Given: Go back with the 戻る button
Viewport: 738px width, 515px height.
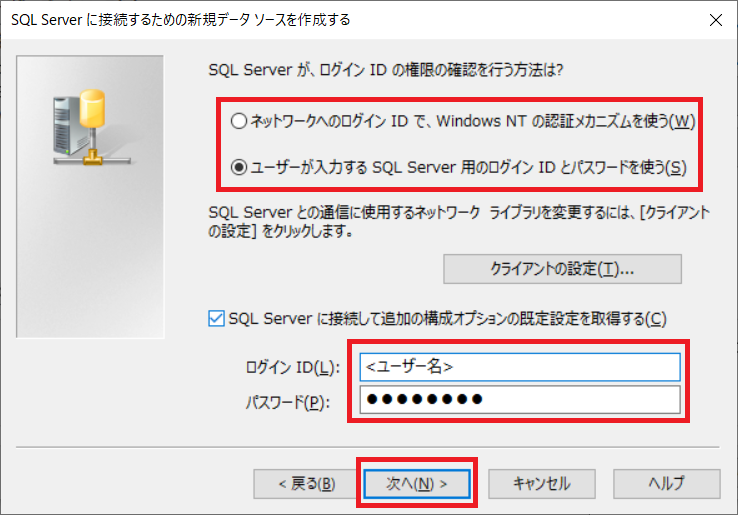Looking at the screenshot, I should 306,483.
